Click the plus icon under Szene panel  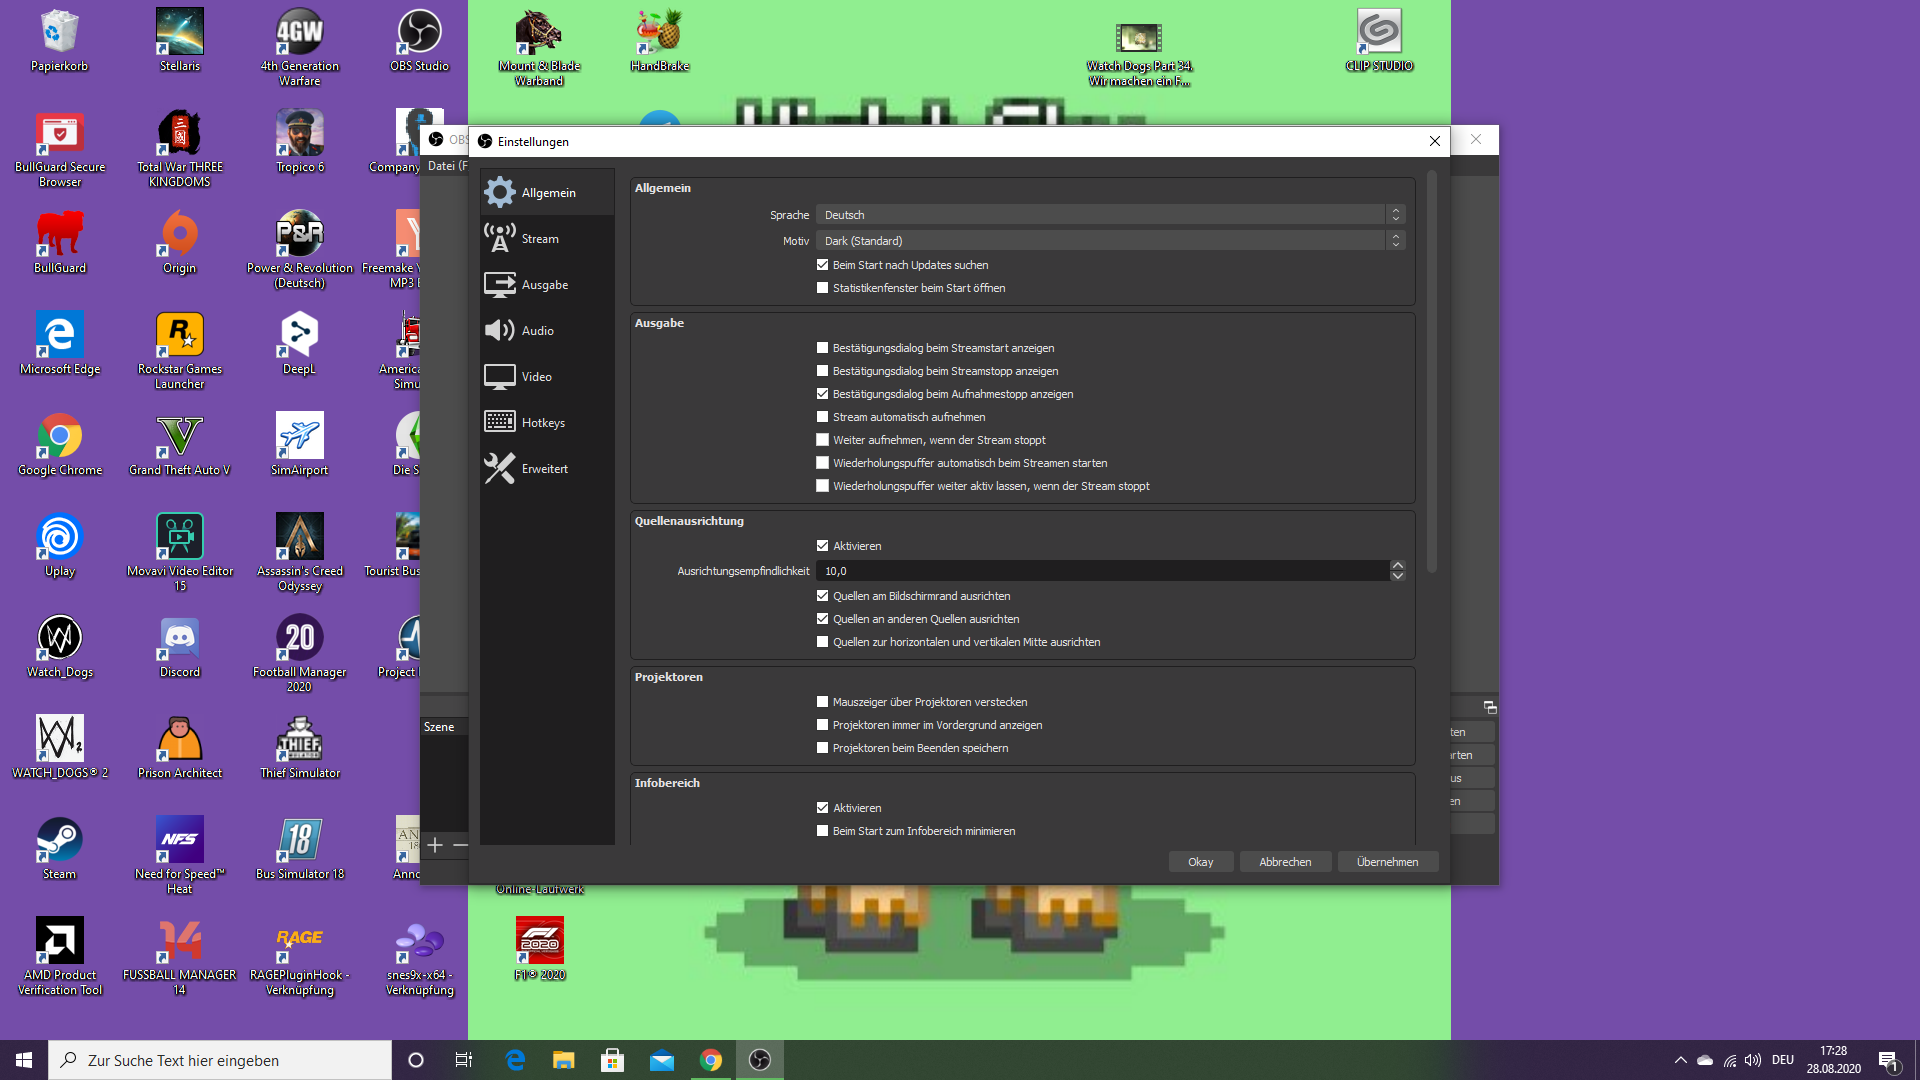click(x=435, y=845)
